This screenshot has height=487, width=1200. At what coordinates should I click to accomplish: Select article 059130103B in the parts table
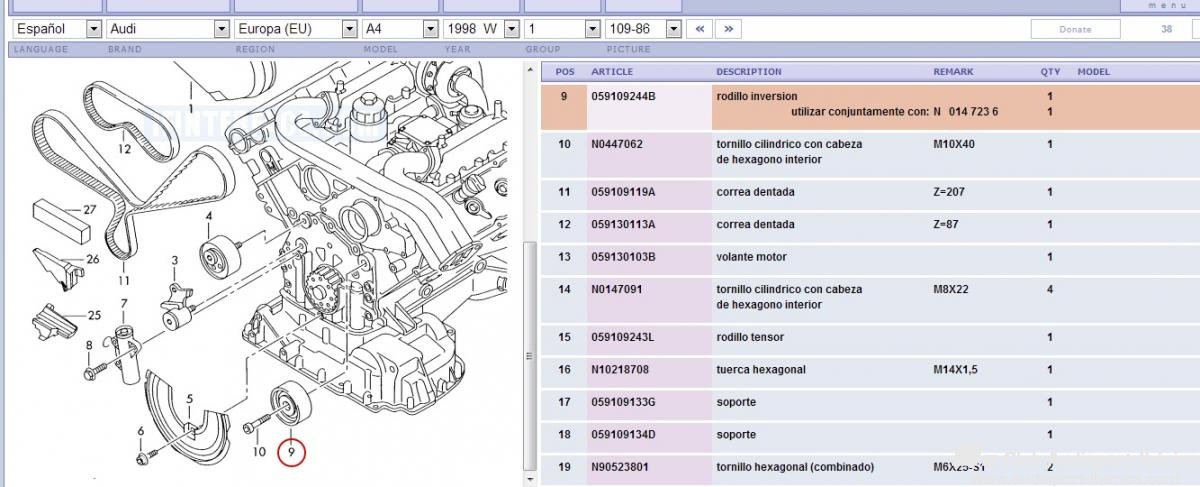(x=623, y=257)
